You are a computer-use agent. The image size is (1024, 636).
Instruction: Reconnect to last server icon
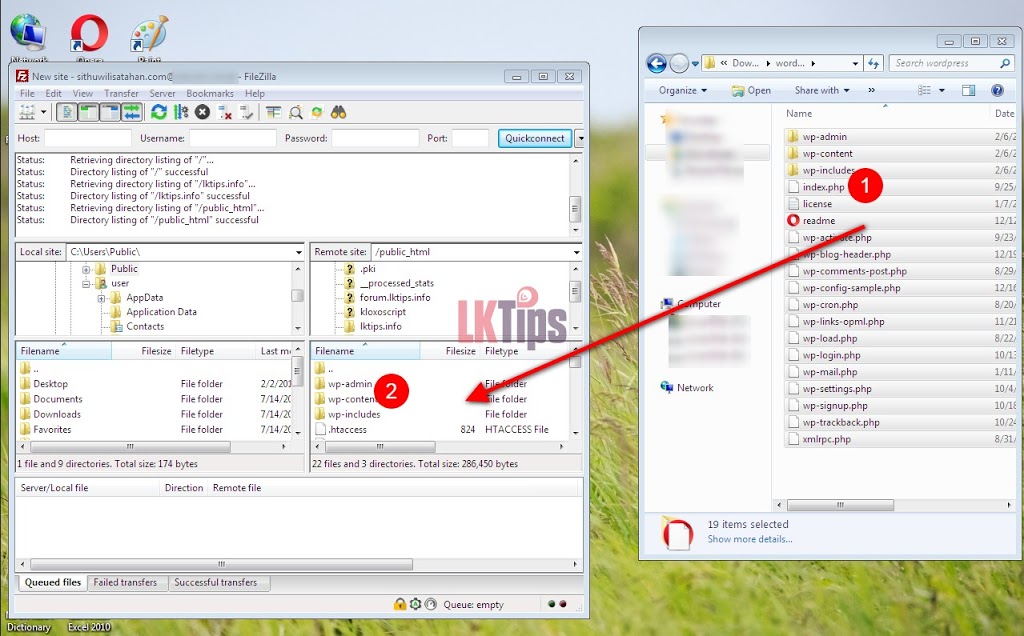(x=246, y=112)
